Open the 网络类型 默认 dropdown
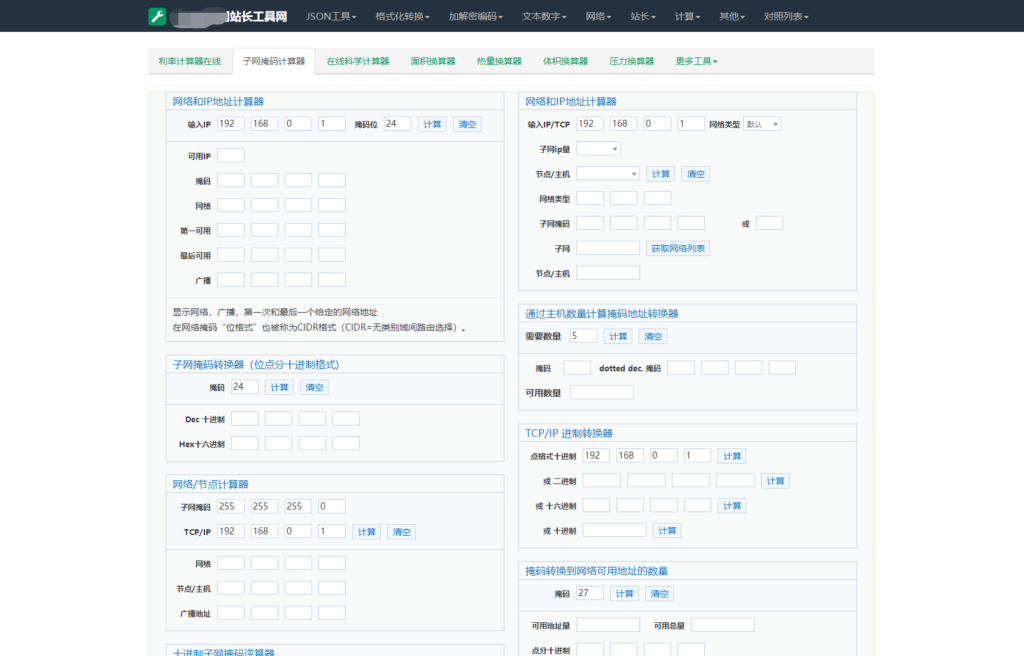Screen dimensions: 1024x656 pyautogui.click(x=762, y=124)
